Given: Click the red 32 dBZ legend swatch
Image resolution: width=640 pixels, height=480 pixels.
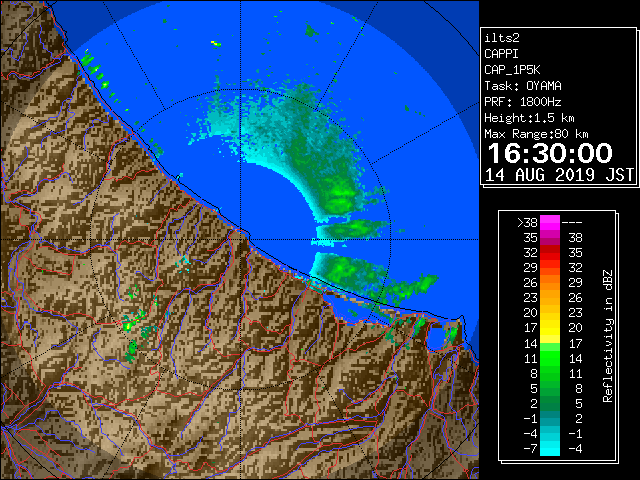Looking at the screenshot, I should pyautogui.click(x=550, y=253).
